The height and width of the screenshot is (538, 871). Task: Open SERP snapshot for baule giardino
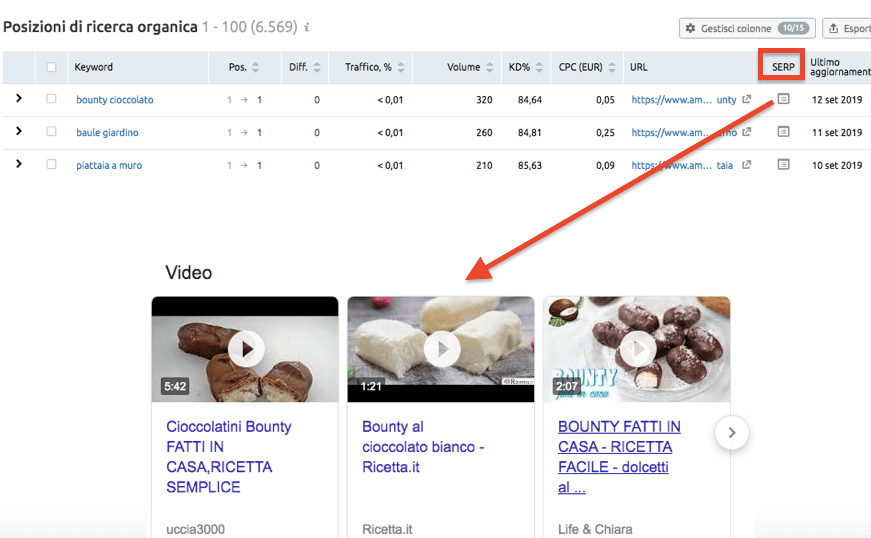783,132
